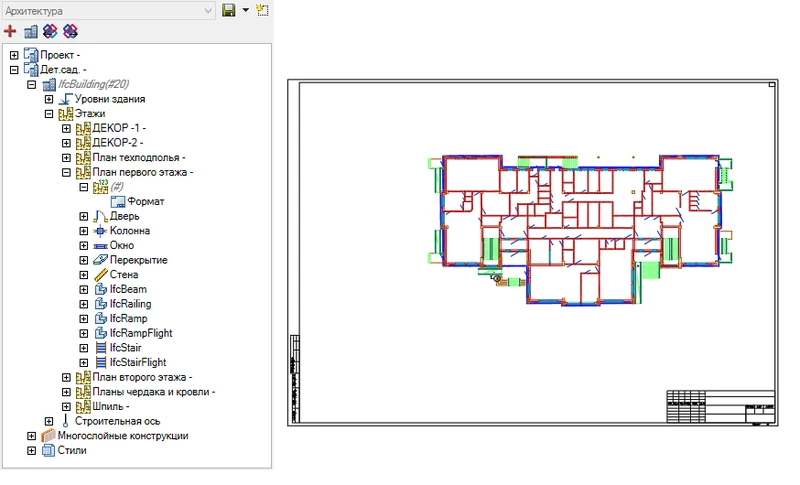The image size is (800, 485).
Task: Select the IfcRailing tree item
Action: click(128, 303)
